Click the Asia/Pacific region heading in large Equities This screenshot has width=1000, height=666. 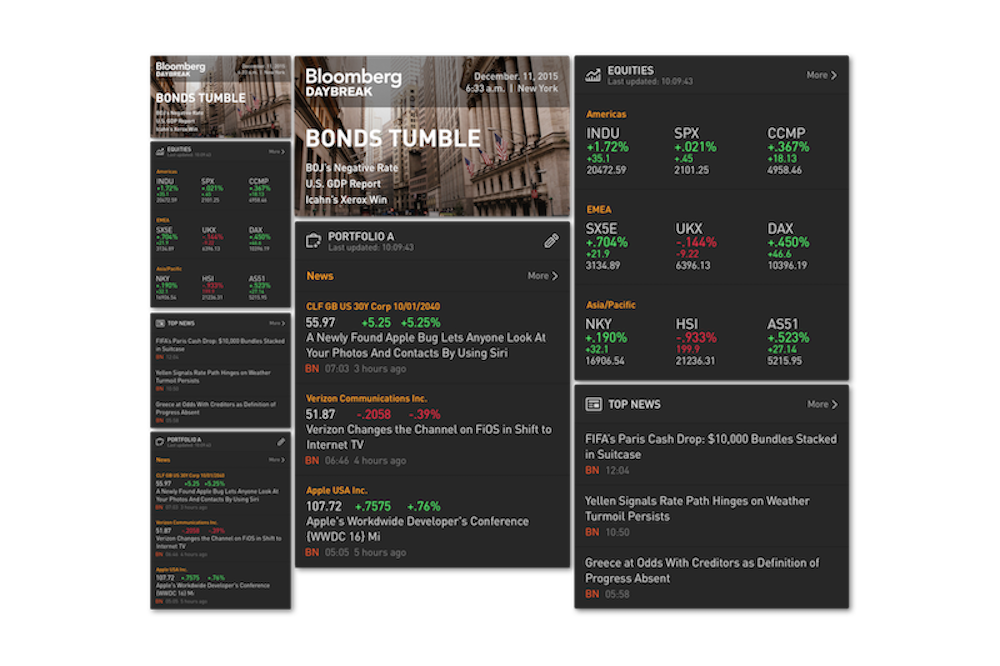(x=610, y=305)
